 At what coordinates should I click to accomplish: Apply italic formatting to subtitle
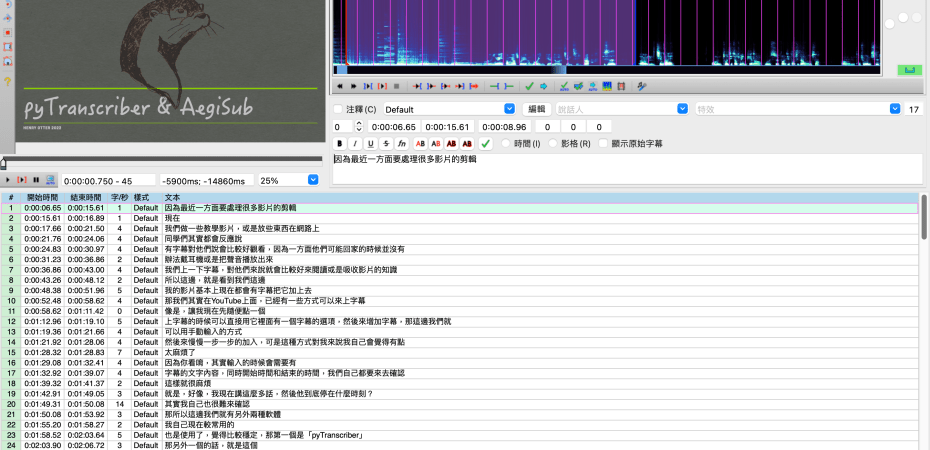tap(355, 144)
